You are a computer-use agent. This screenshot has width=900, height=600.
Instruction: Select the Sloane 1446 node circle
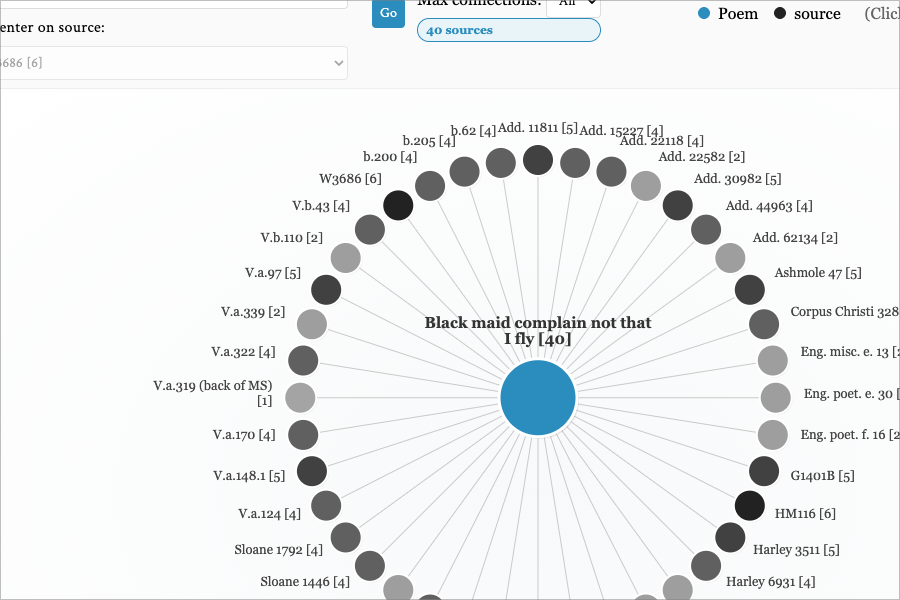click(369, 566)
